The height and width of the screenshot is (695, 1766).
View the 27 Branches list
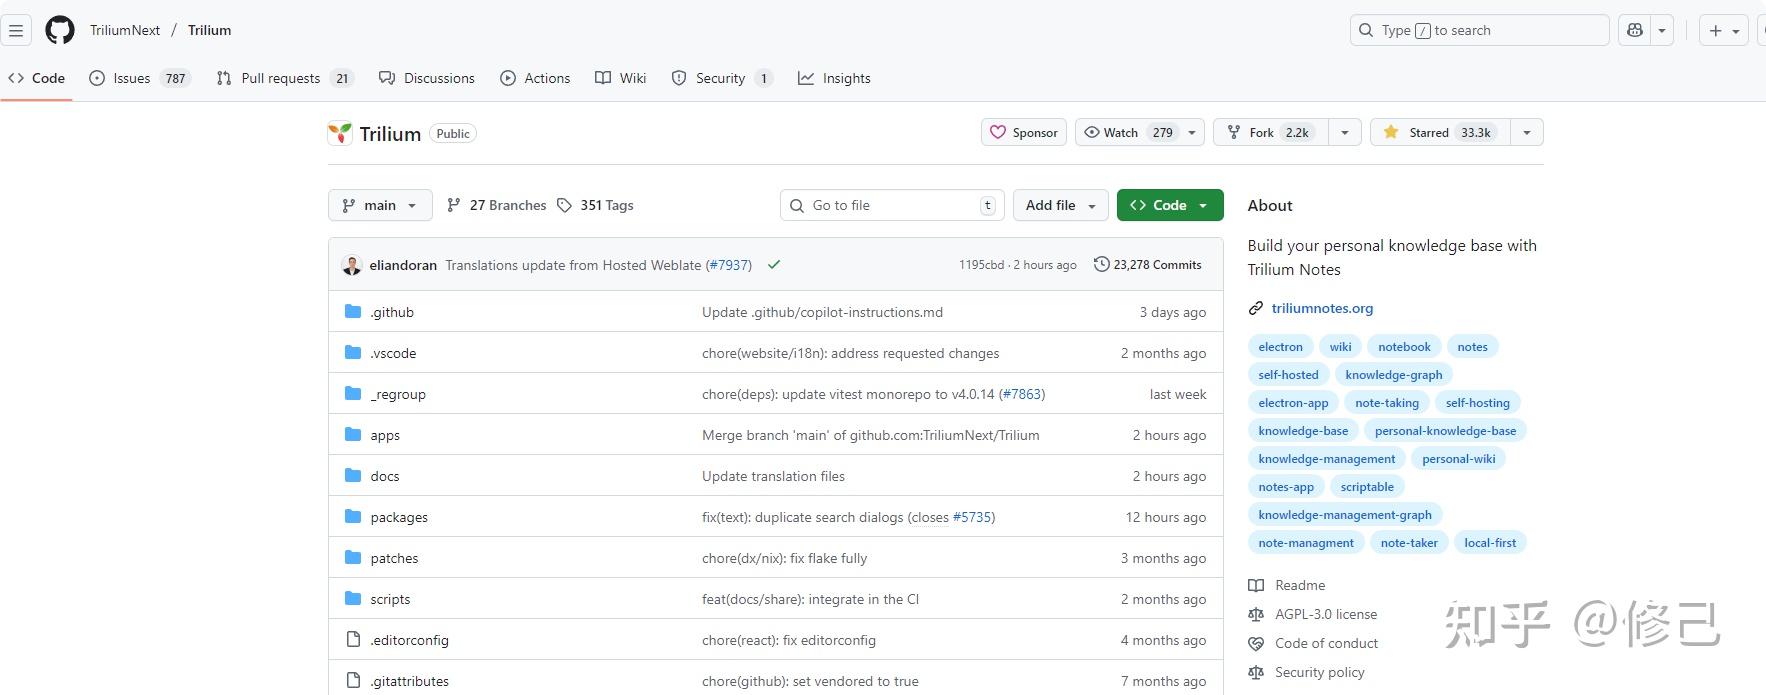497,205
